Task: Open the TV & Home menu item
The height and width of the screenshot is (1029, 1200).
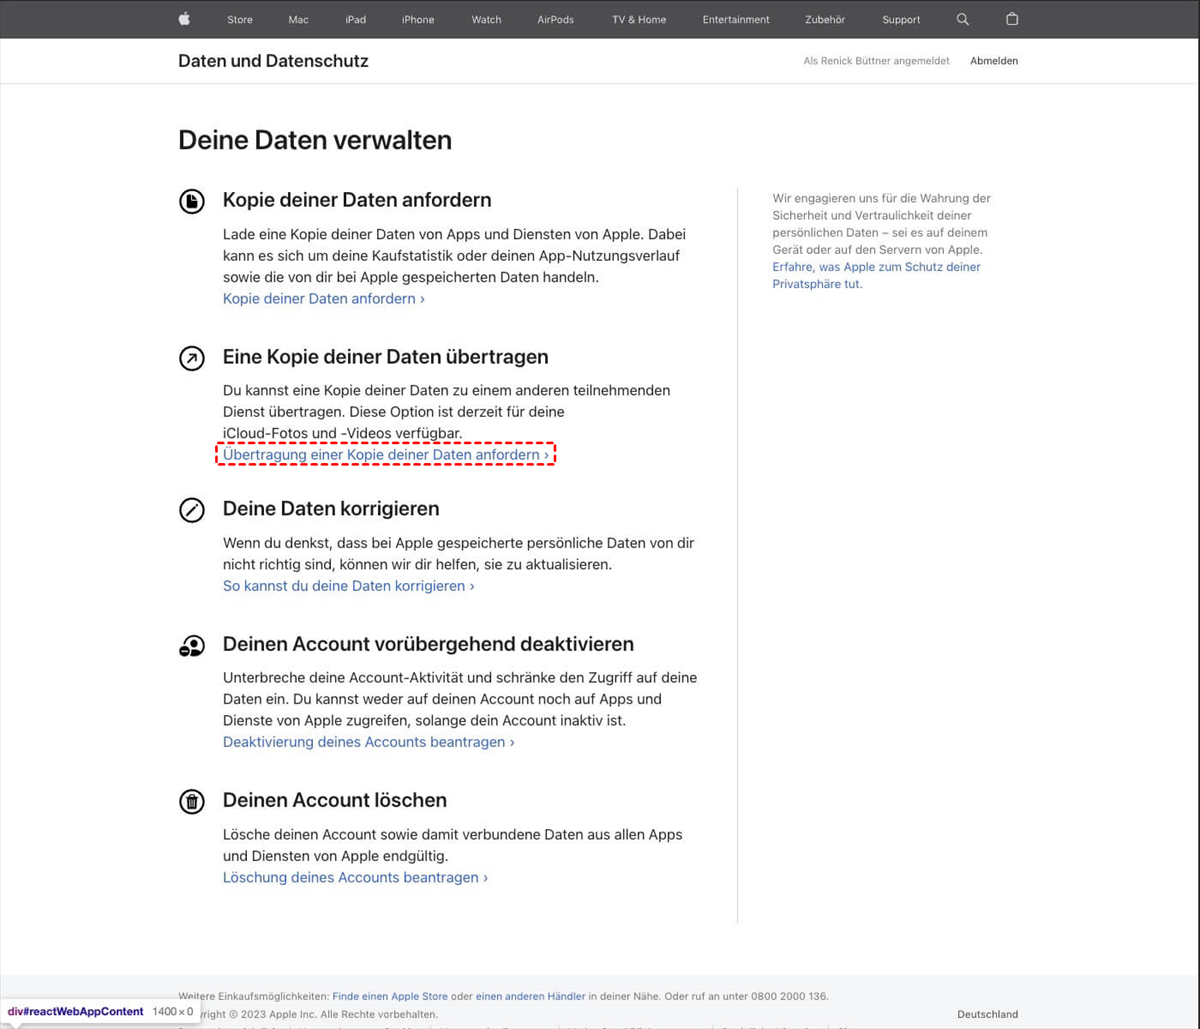Action: pos(639,20)
